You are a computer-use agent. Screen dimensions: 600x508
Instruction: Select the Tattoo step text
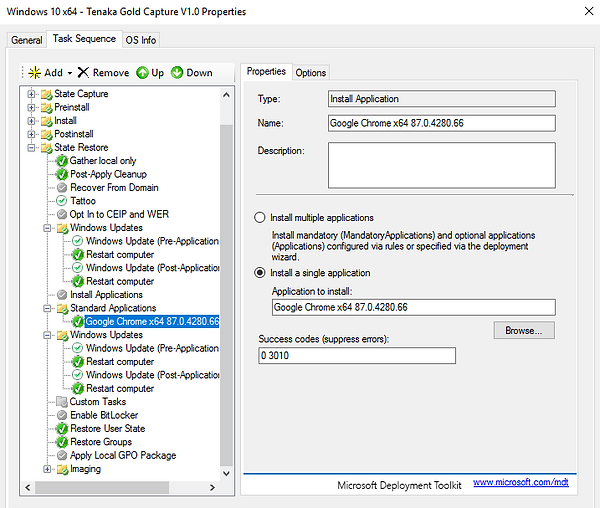[x=83, y=201]
